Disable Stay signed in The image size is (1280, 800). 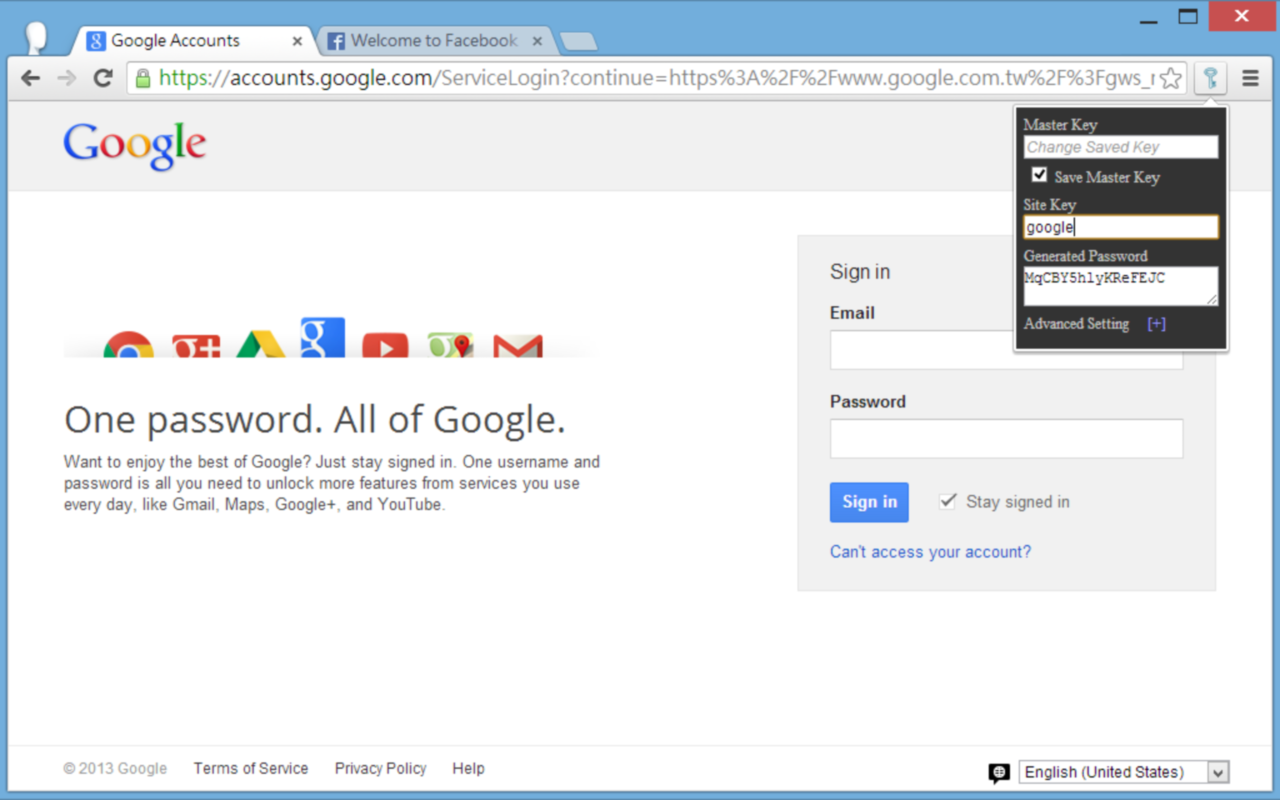pyautogui.click(x=947, y=500)
